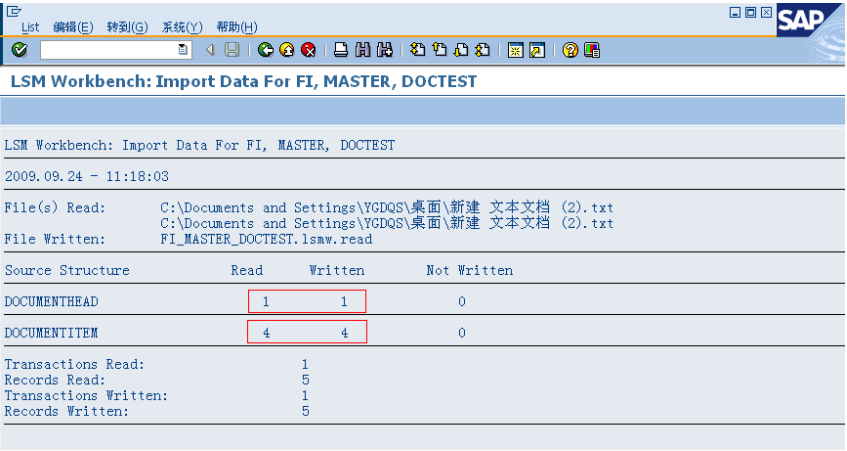This screenshot has width=847, height=451.
Task: Go to previous page icon
Action: [440, 50]
